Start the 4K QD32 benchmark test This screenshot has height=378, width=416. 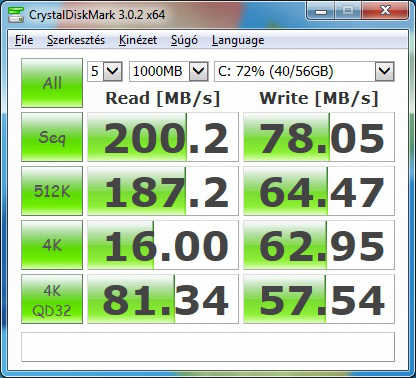pyautogui.click(x=52, y=299)
